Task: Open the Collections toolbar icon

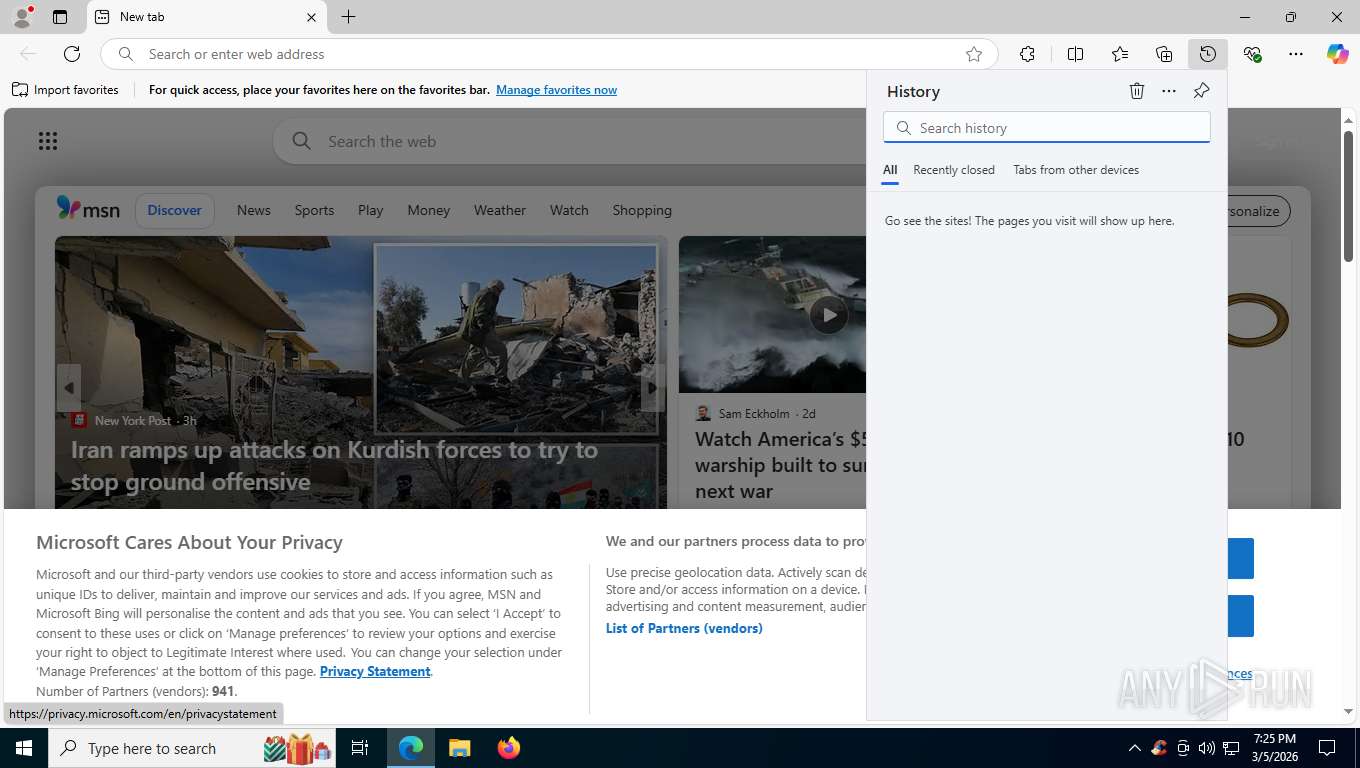Action: [x=1164, y=54]
